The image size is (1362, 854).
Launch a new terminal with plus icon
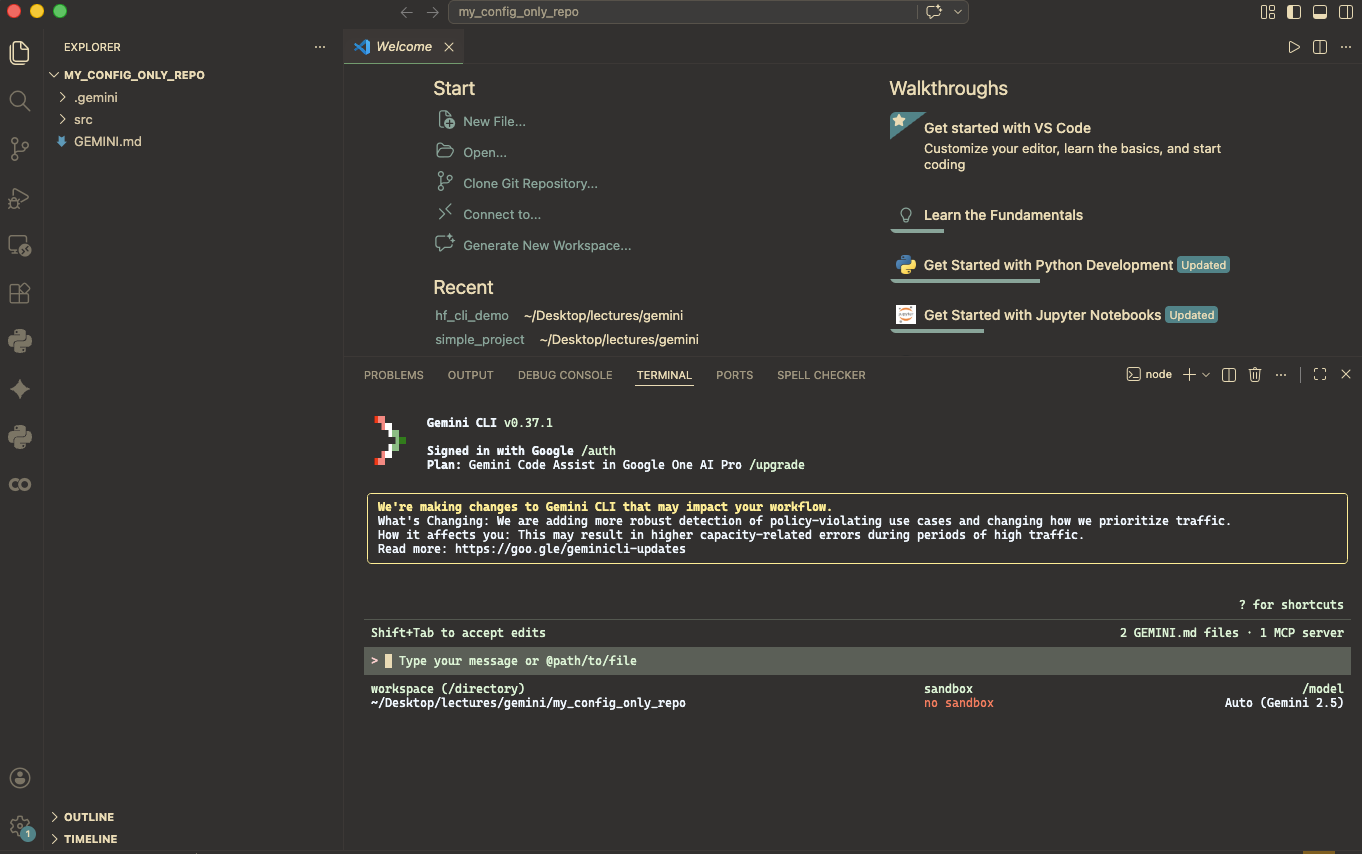(x=1189, y=375)
